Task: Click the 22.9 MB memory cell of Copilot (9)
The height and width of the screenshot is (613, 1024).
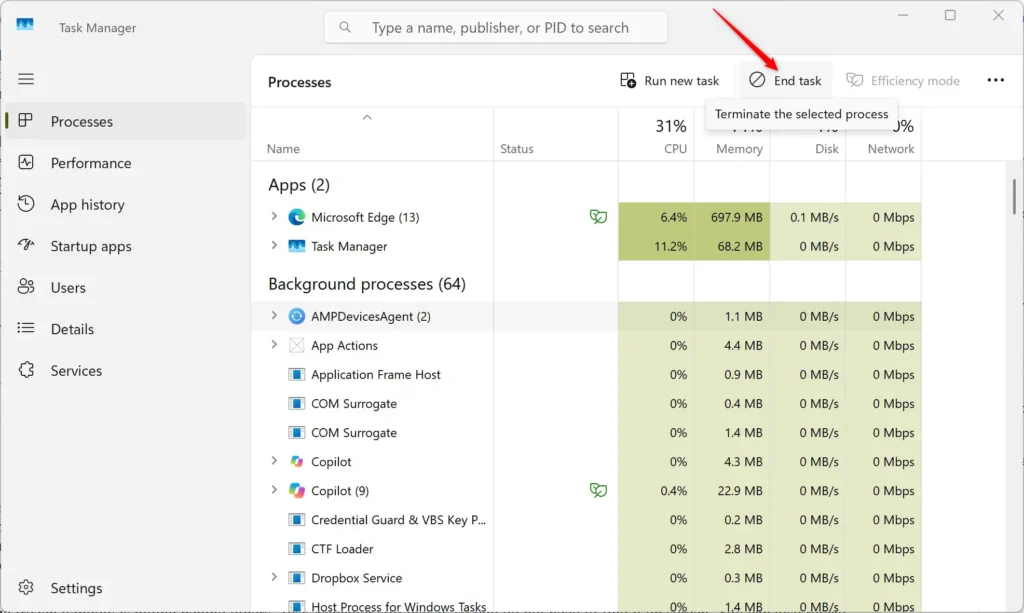Action: (731, 490)
